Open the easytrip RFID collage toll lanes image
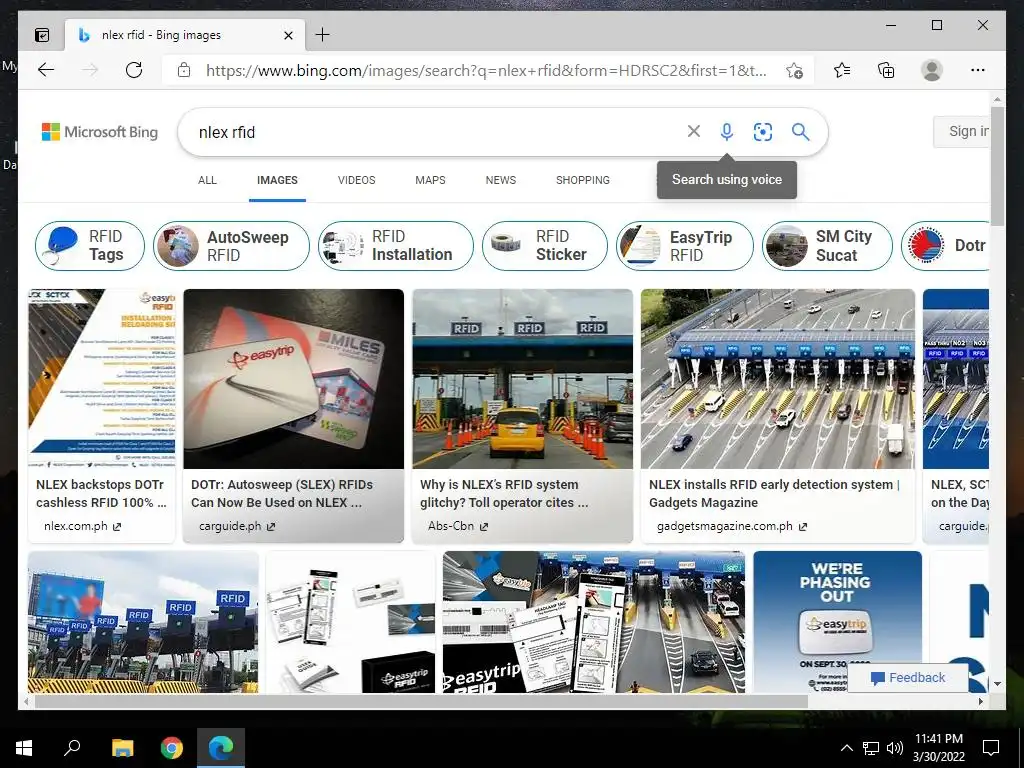The image size is (1024, 768). [x=594, y=622]
